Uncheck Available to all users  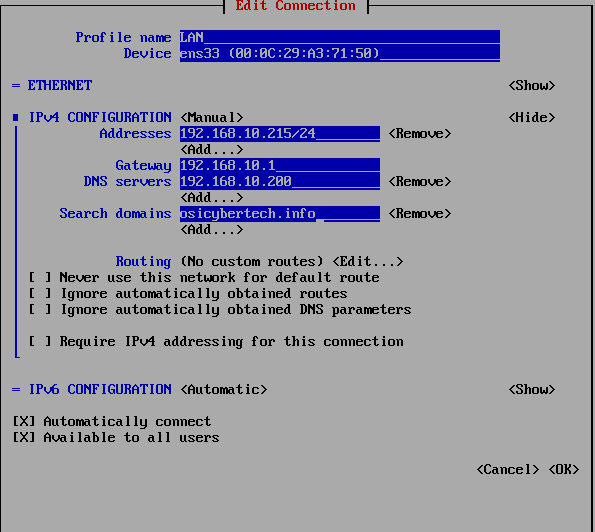point(116,438)
